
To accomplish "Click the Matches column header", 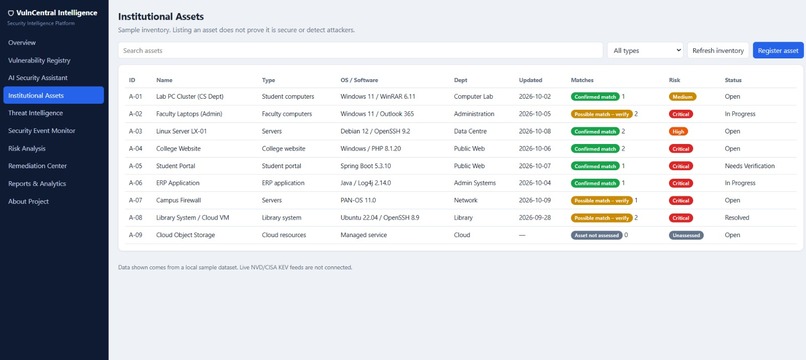I will click(582, 80).
